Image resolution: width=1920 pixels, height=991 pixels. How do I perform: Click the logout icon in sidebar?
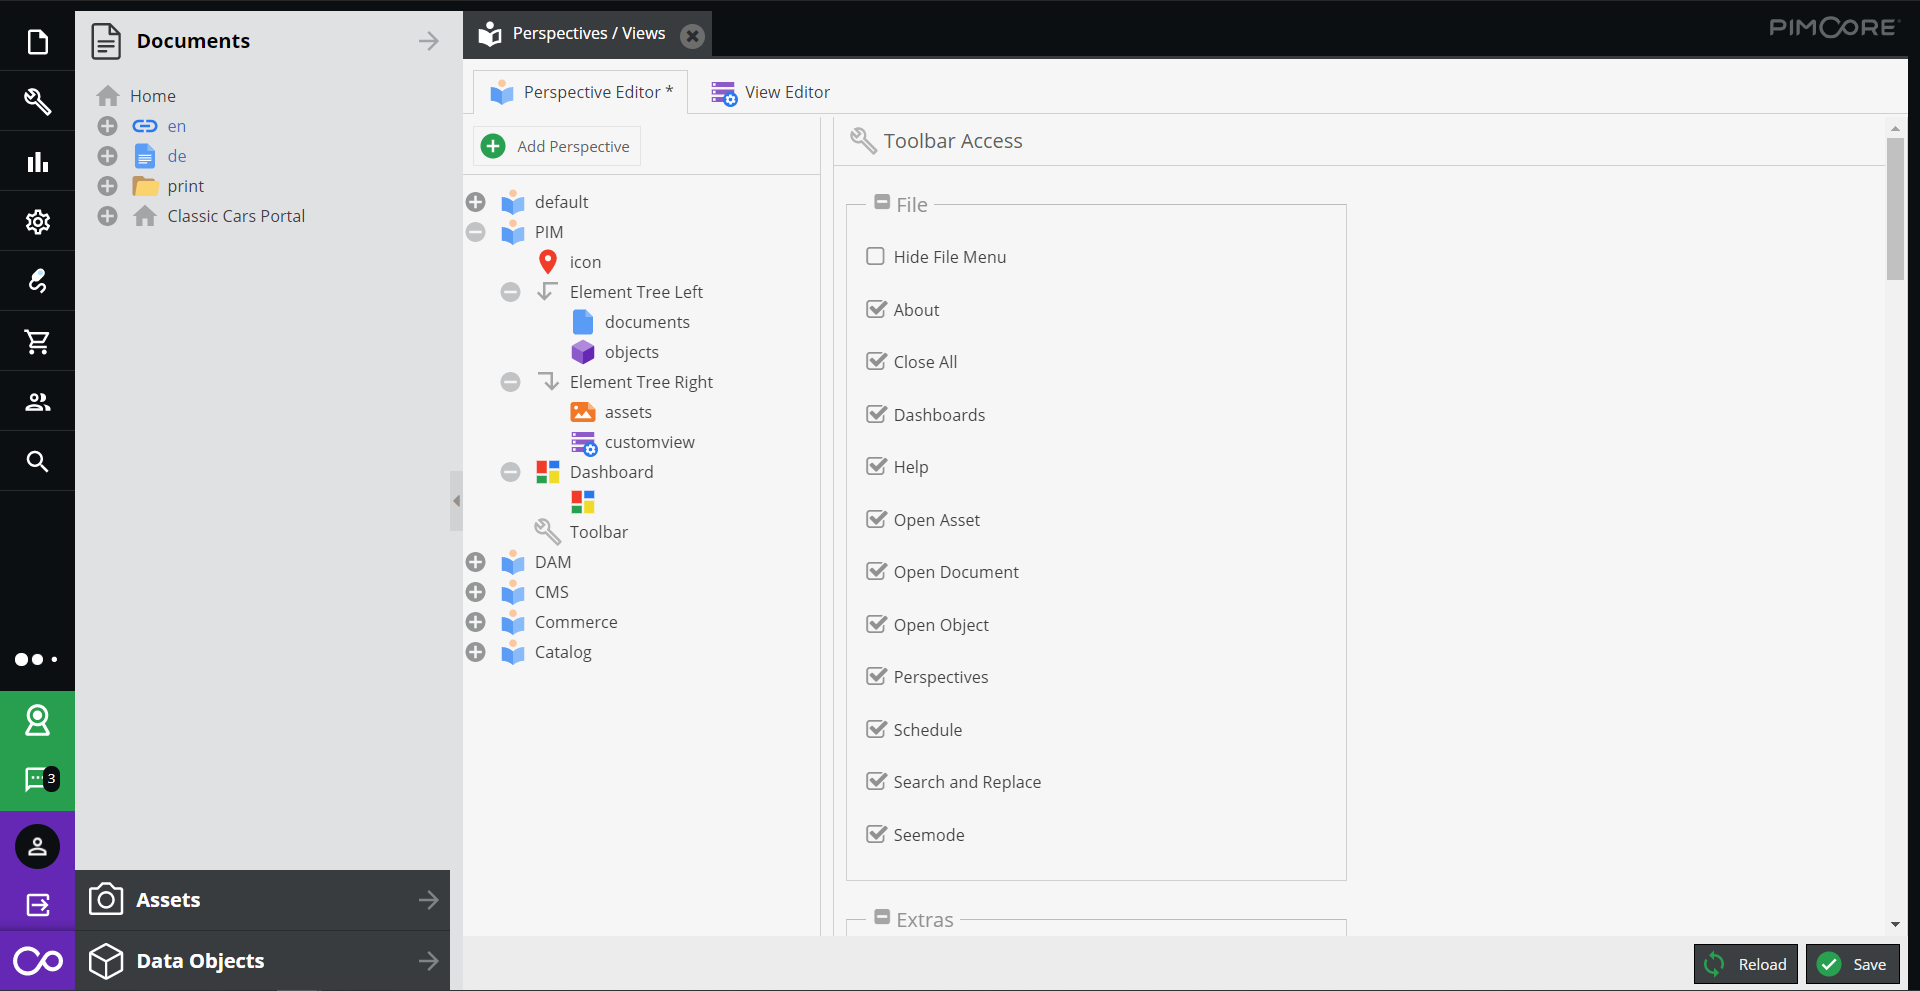37,905
